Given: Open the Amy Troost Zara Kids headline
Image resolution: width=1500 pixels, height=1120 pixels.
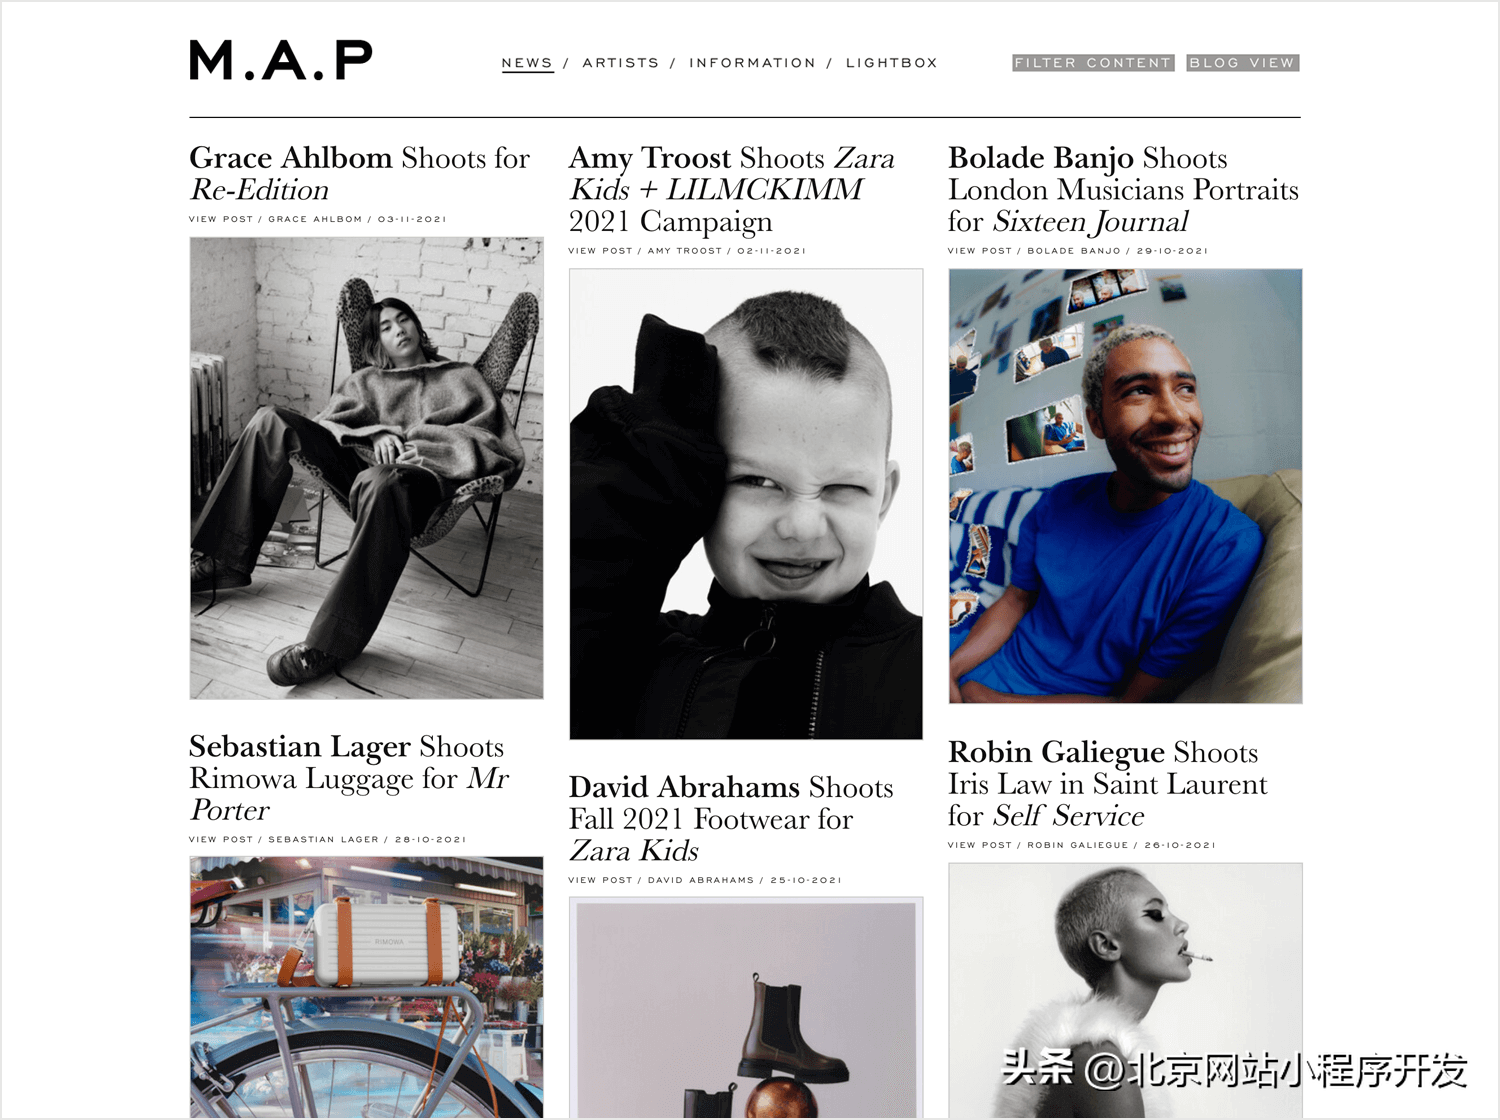Looking at the screenshot, I should coord(731,190).
